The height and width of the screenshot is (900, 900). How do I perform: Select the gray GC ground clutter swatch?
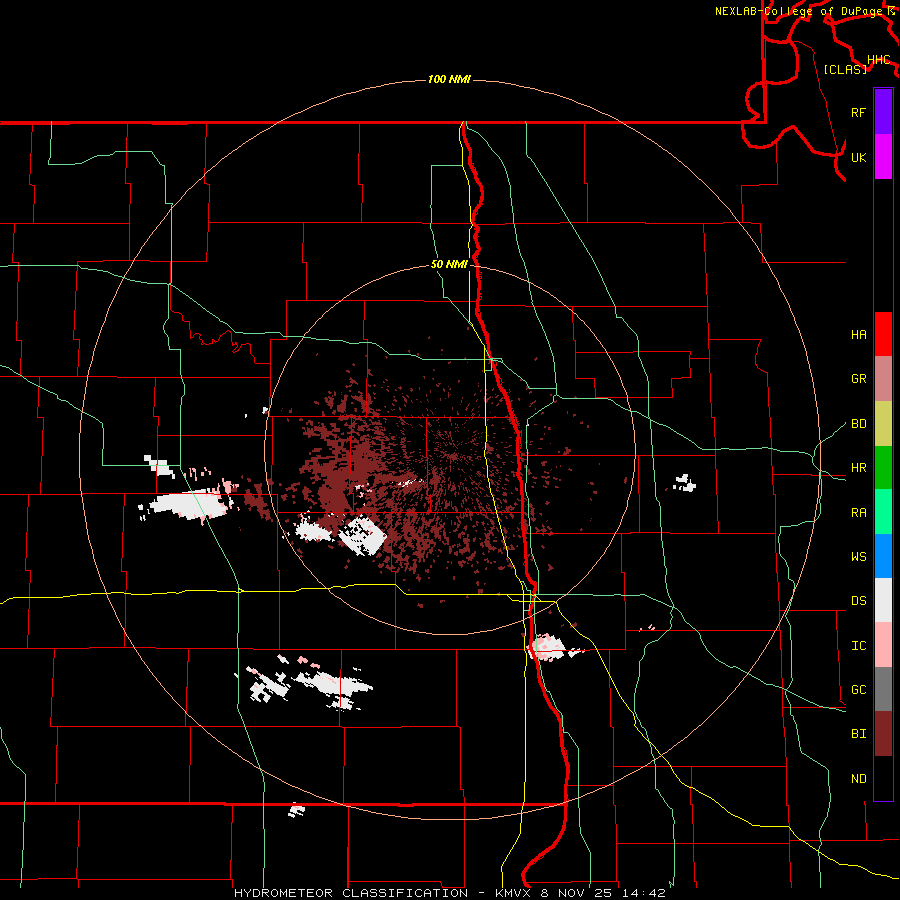pyautogui.click(x=883, y=689)
